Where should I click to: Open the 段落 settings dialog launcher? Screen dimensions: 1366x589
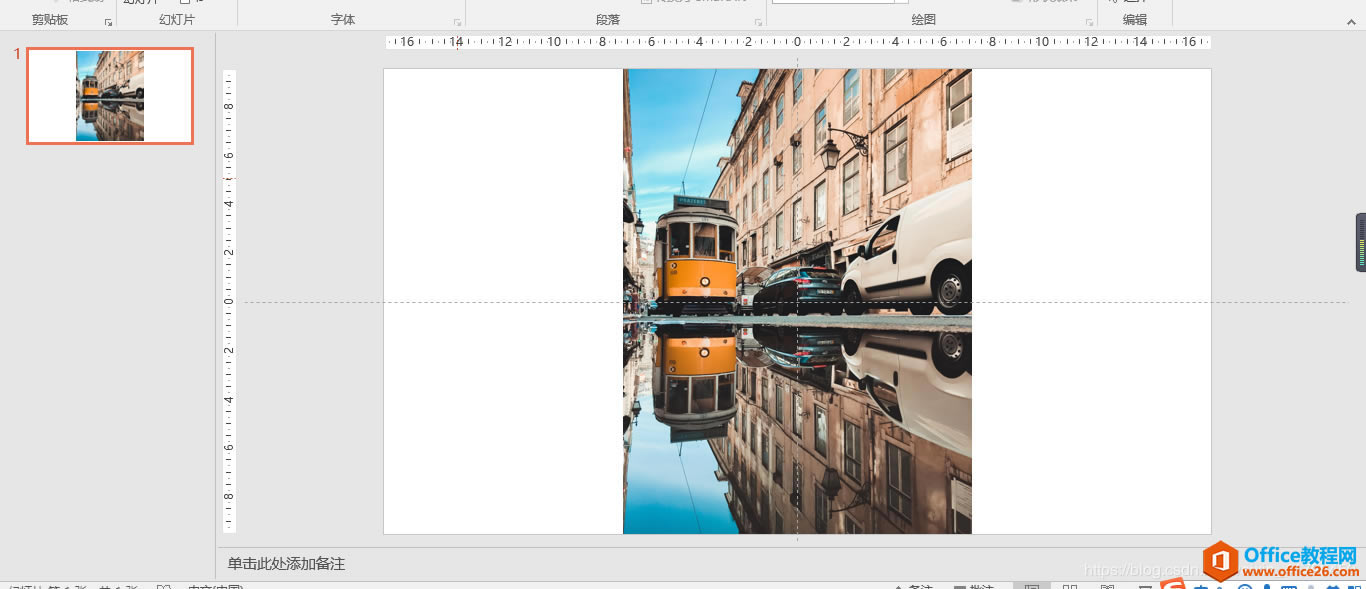point(758,20)
